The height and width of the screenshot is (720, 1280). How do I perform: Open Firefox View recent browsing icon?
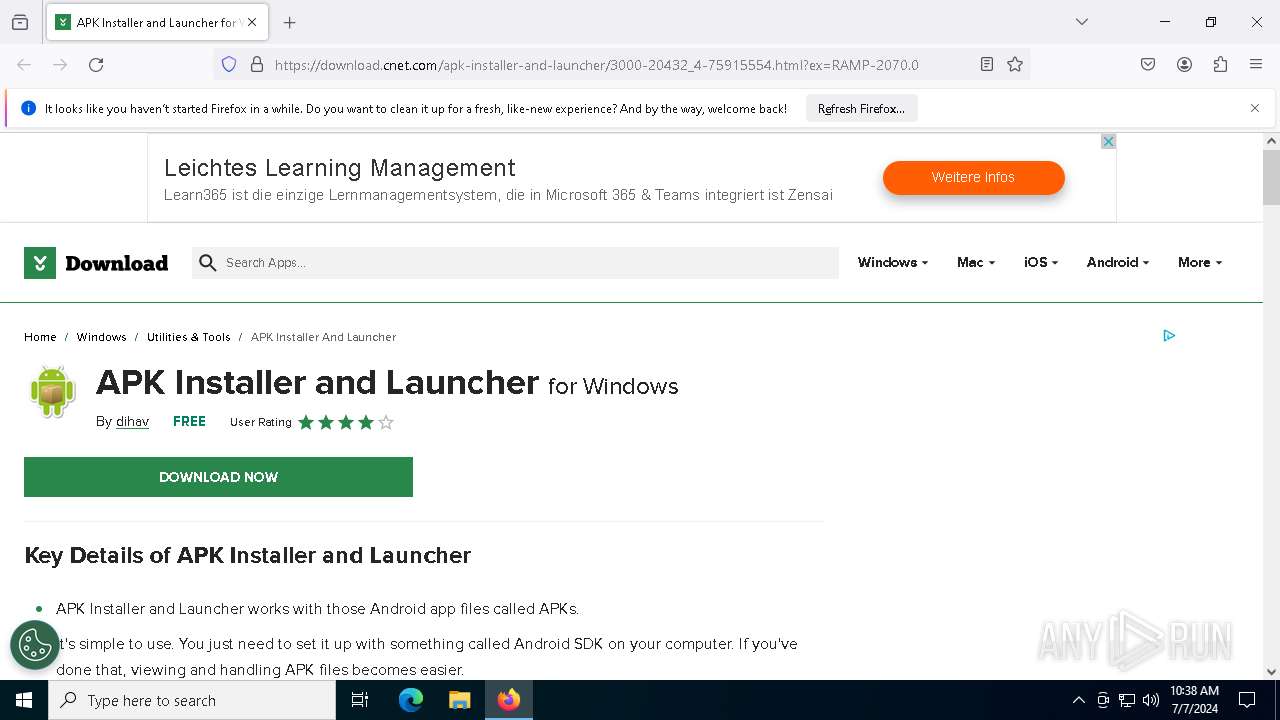pos(20,22)
